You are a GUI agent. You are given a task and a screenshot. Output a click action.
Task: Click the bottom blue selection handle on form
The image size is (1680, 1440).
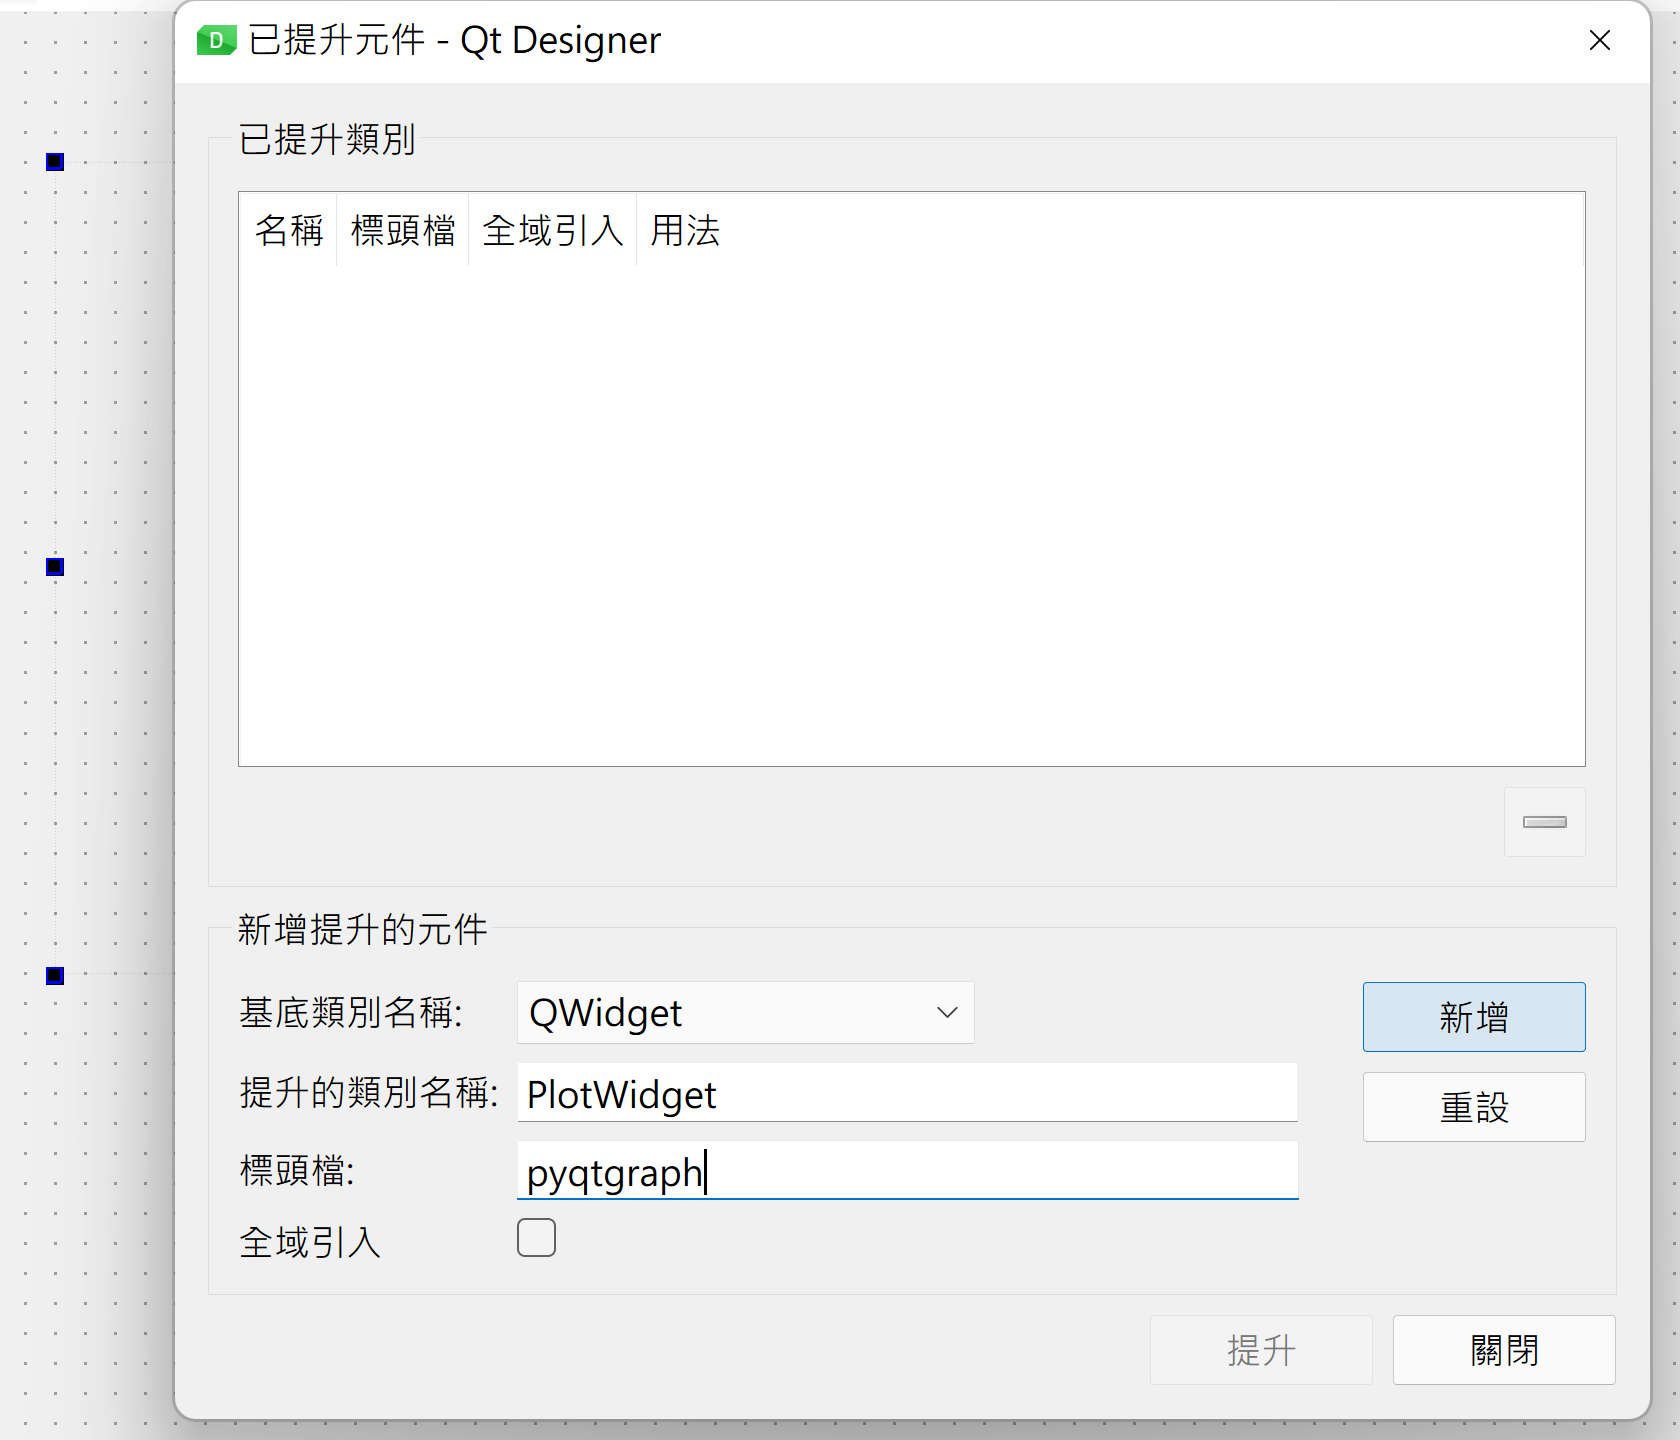55,976
